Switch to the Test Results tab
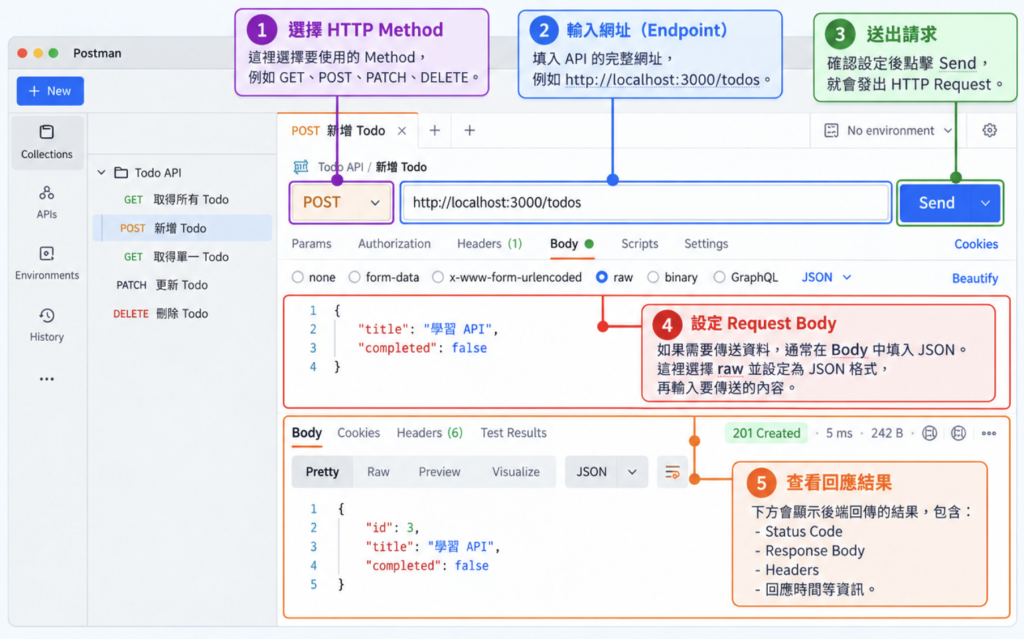 [x=513, y=433]
